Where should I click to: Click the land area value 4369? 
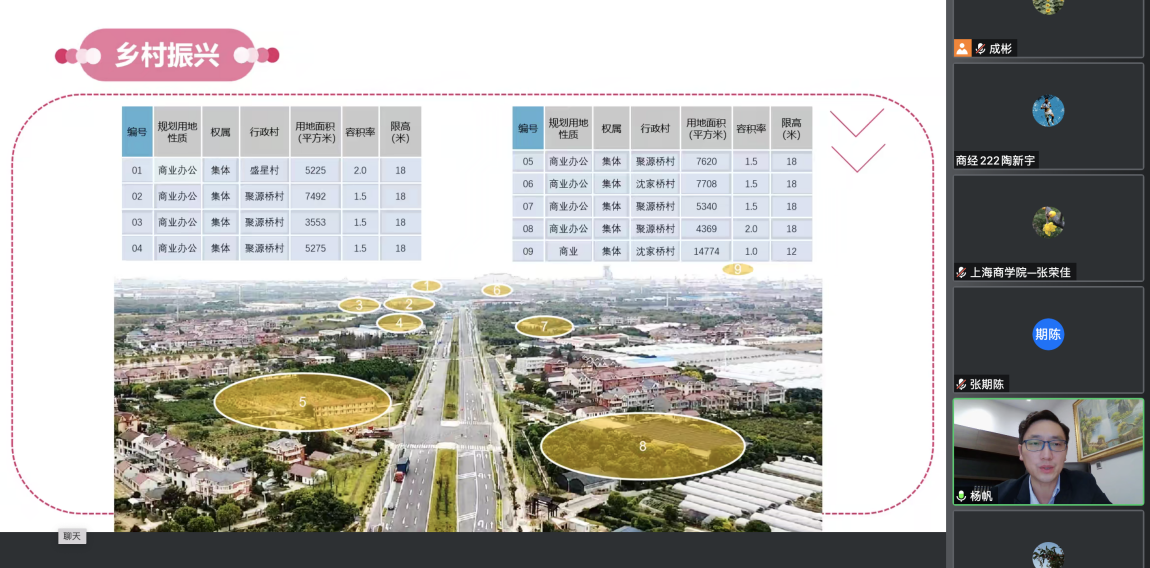coord(706,229)
